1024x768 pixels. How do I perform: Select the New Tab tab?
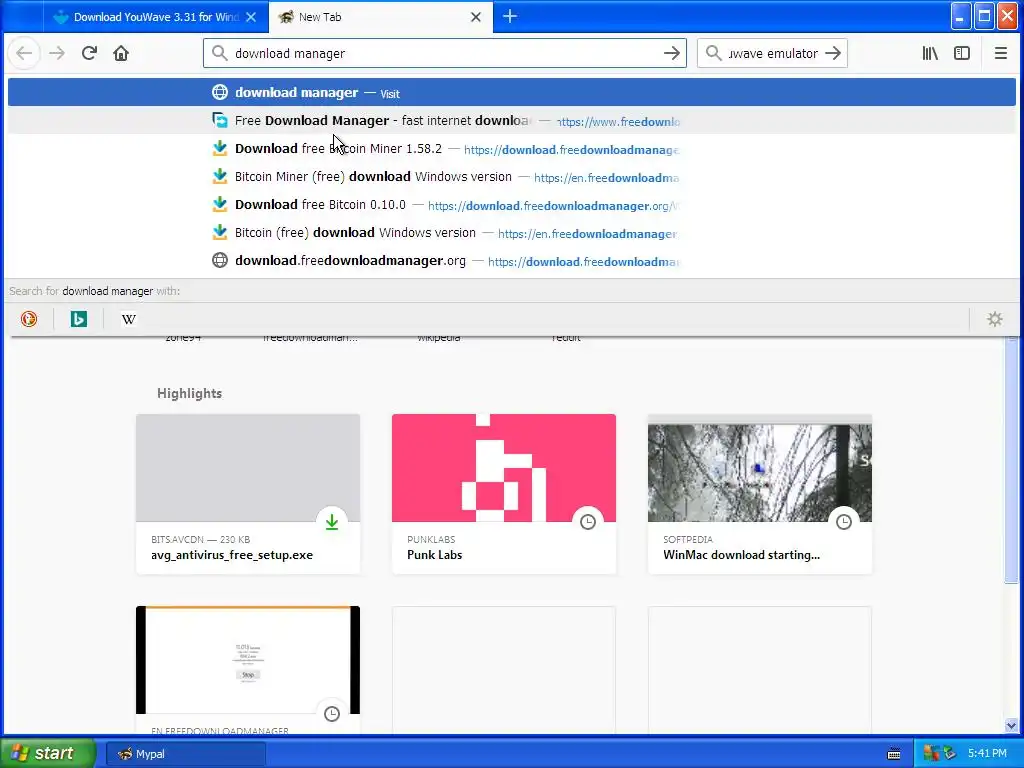pyautogui.click(x=381, y=18)
